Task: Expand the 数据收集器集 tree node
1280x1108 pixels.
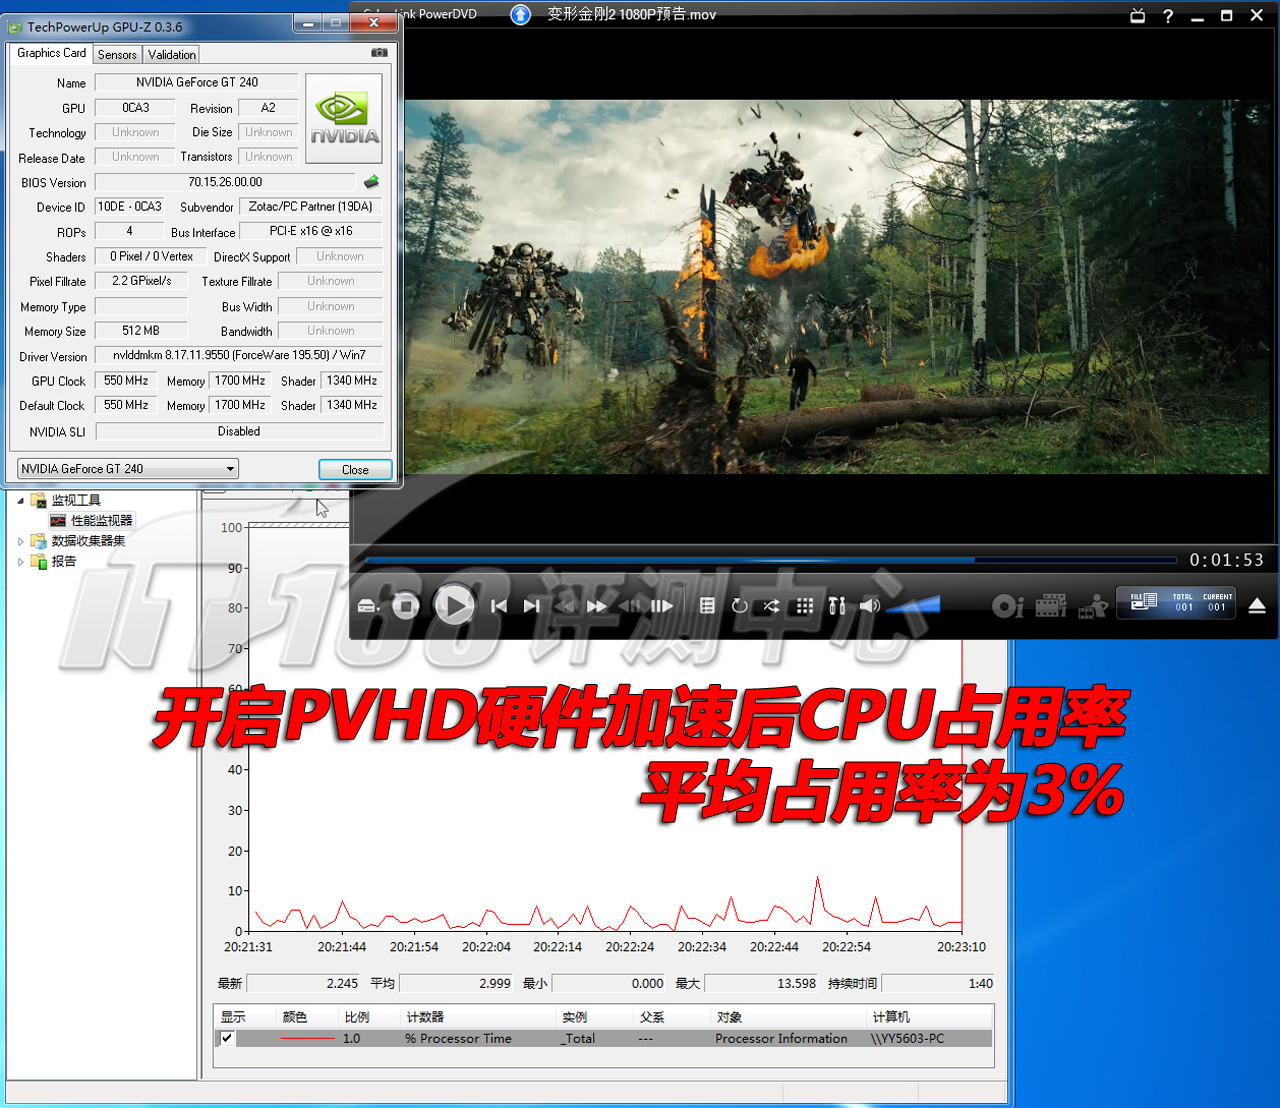Action: 21,541
